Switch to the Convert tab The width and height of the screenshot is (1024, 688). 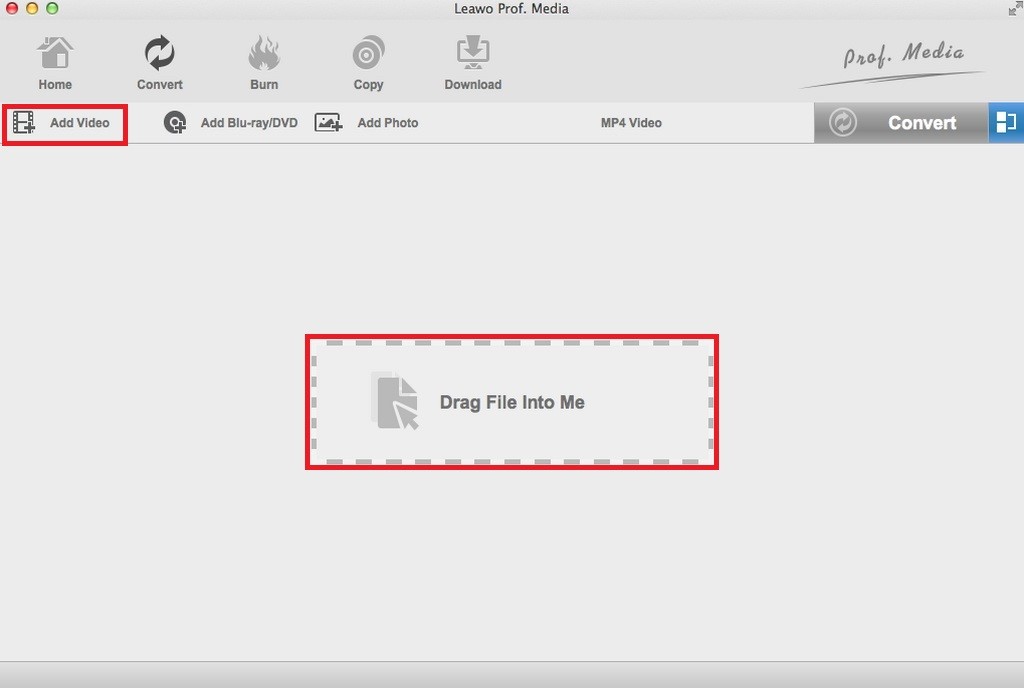coord(158,63)
